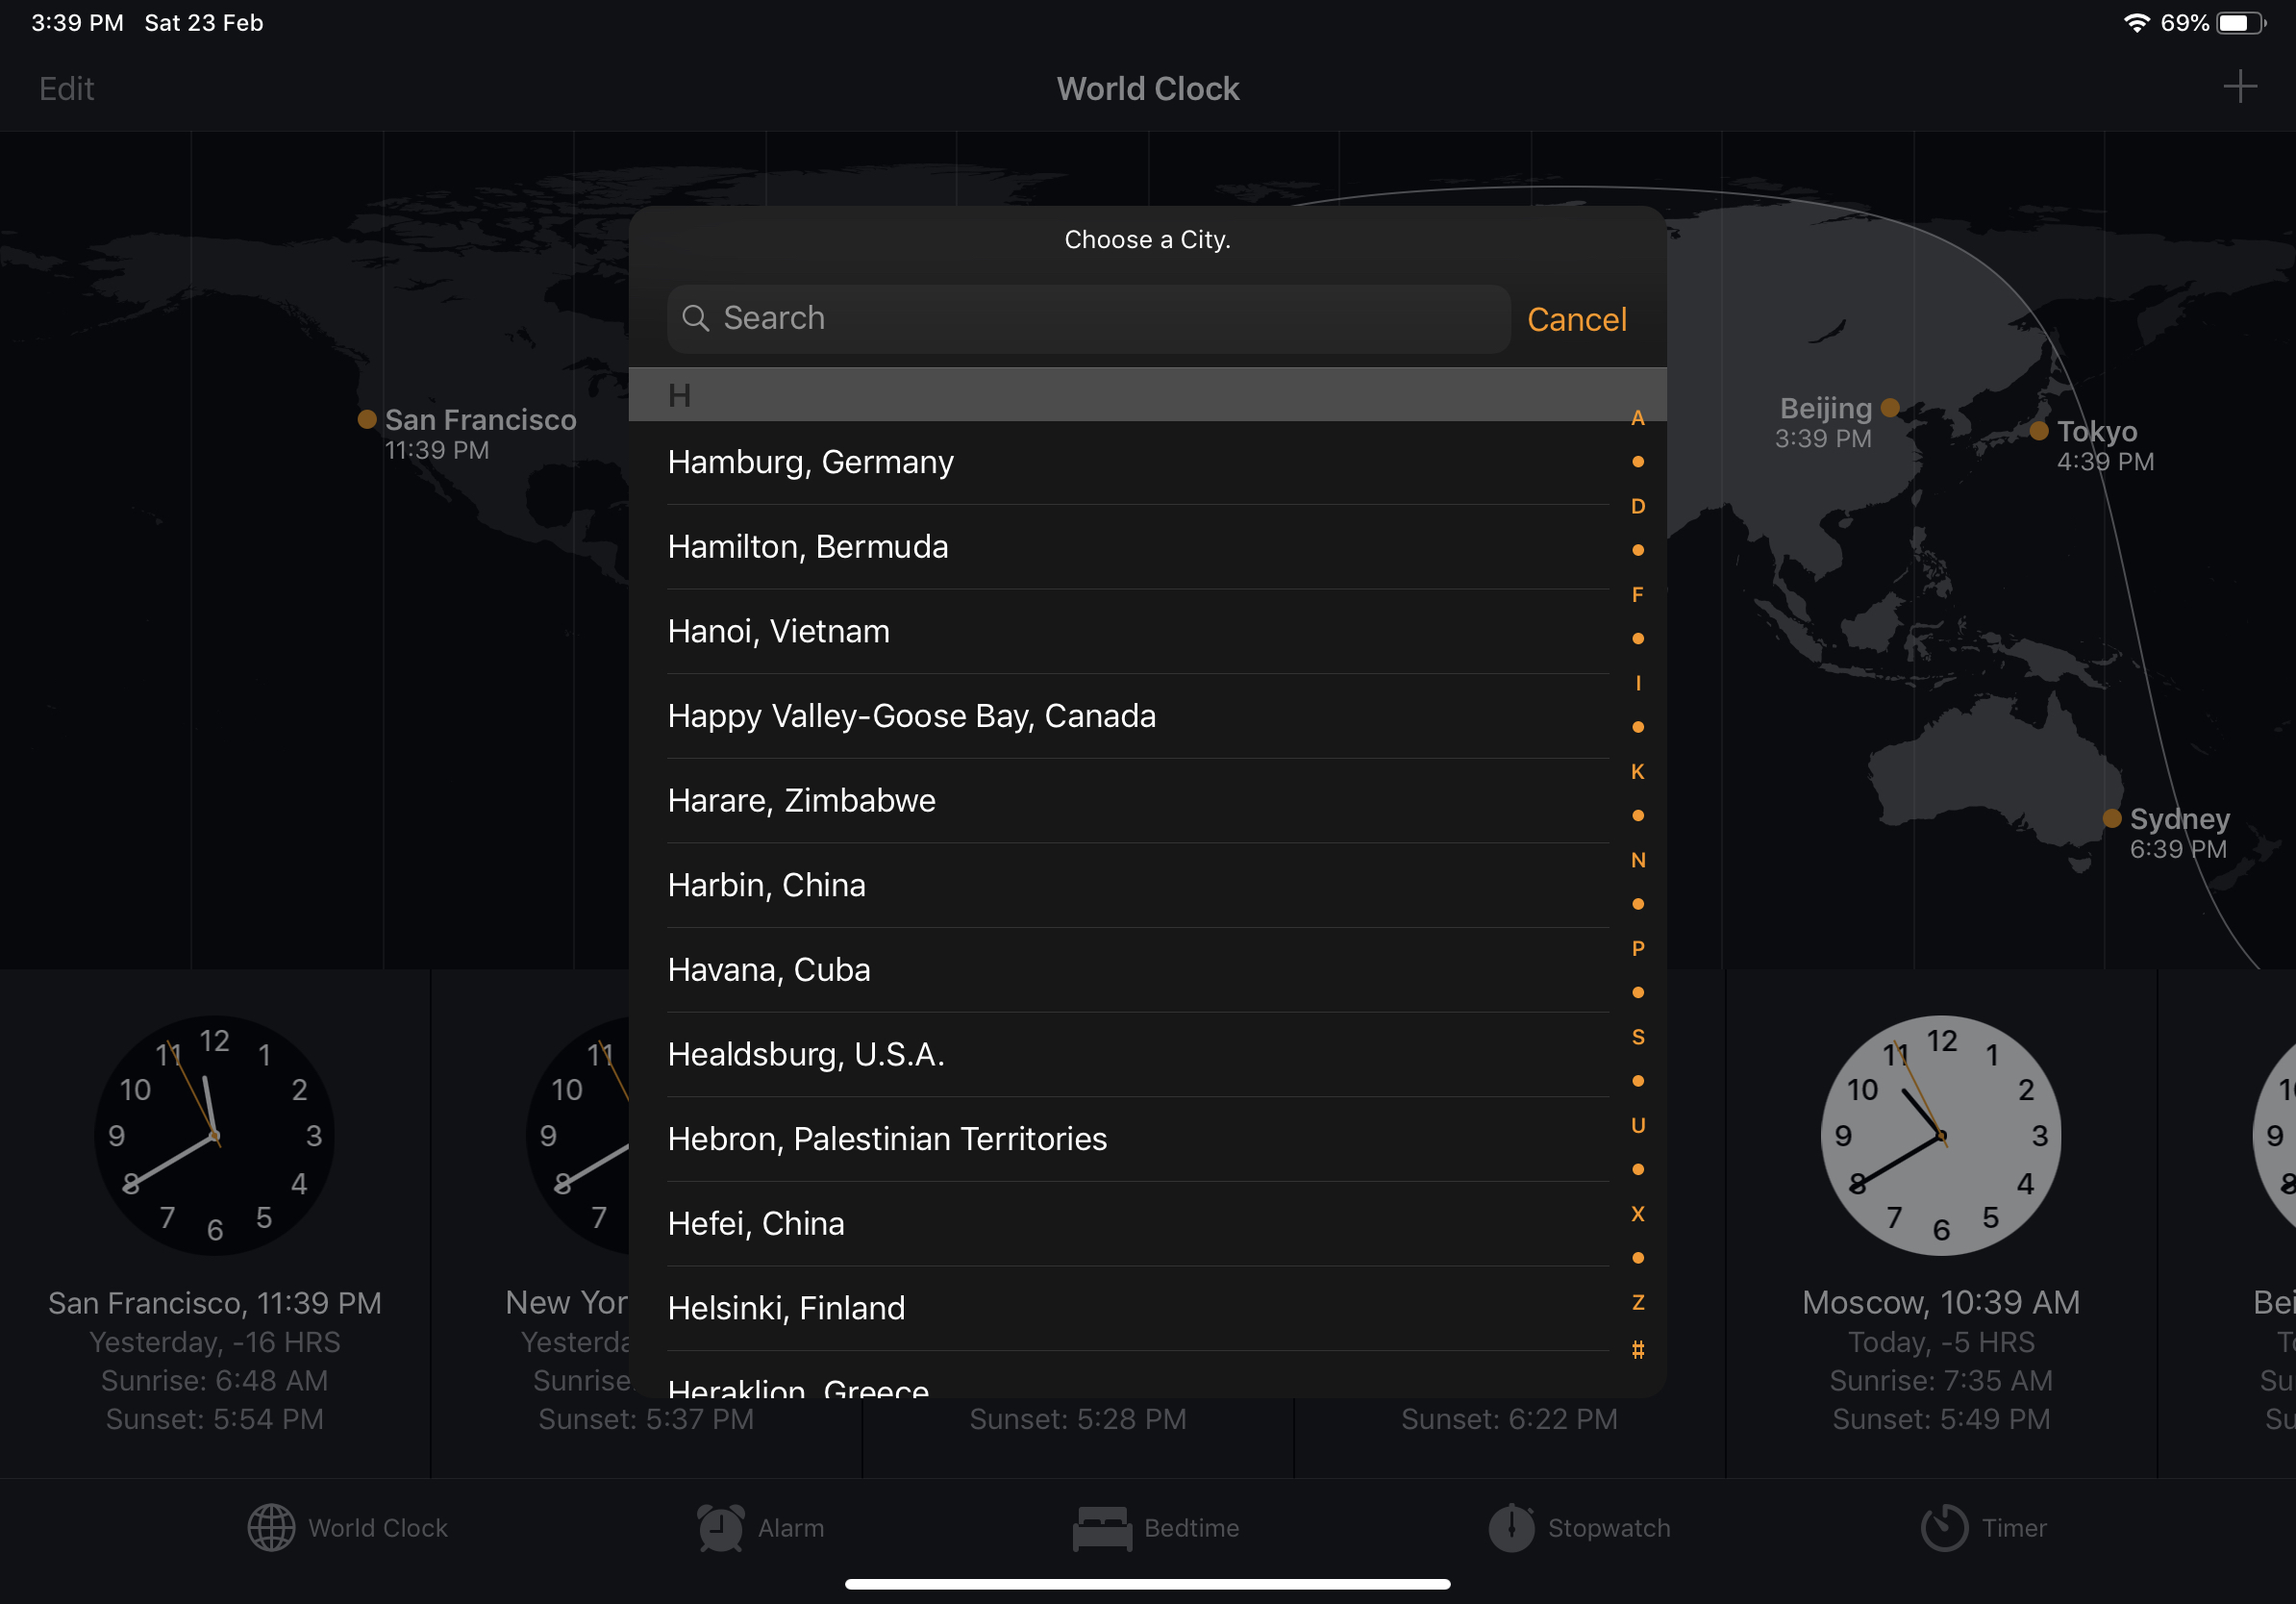
Task: Jump to index letter N
Action: [x=1637, y=860]
